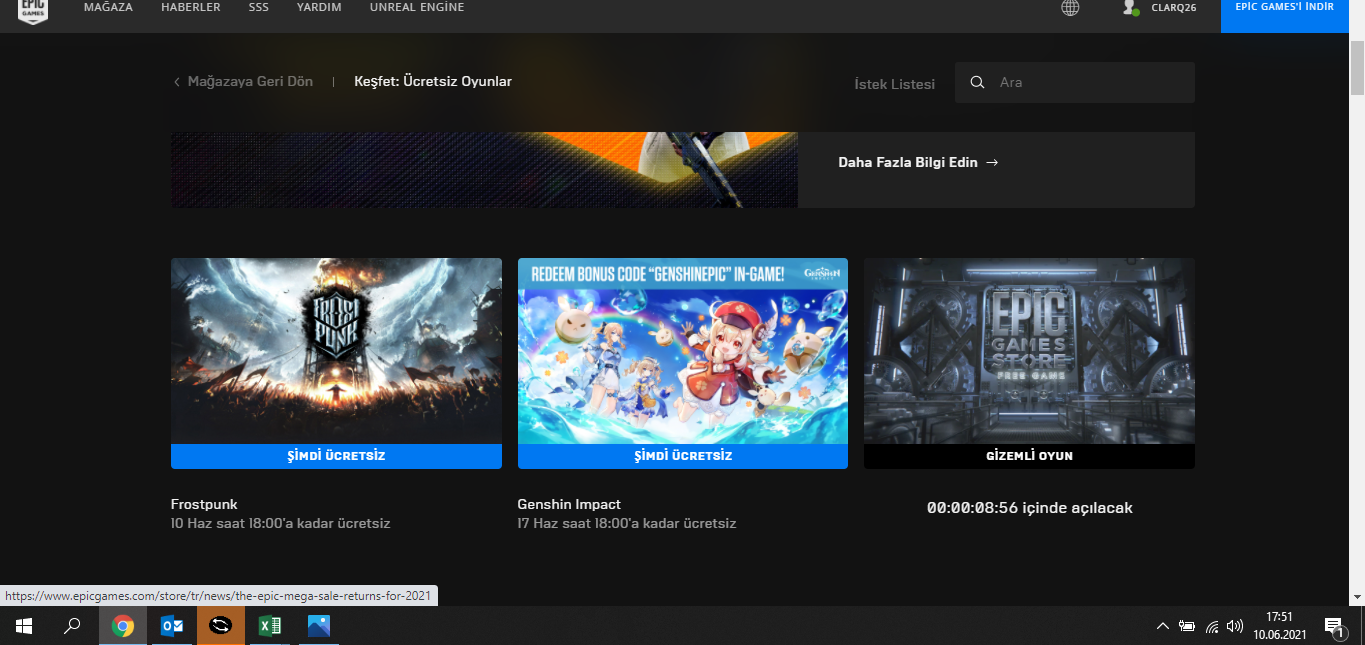Open the Photos app in taskbar

(x=319, y=626)
